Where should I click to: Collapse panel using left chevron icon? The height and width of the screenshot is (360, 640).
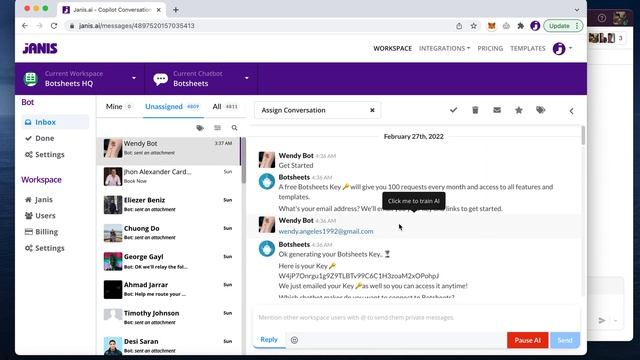pos(571,111)
